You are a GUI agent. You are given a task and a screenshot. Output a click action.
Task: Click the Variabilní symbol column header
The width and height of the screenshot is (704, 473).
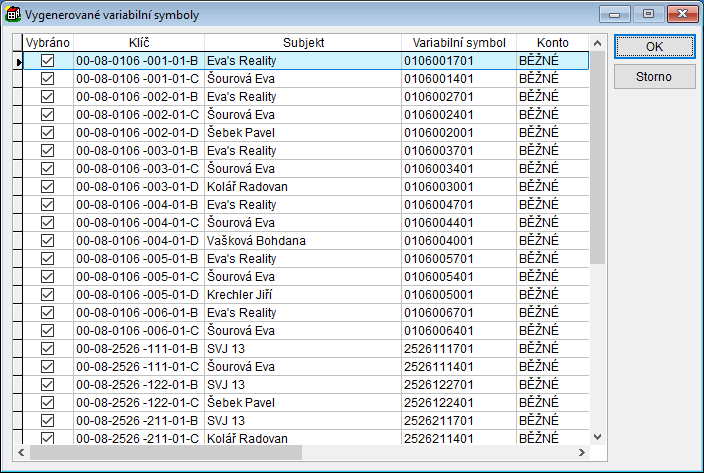(459, 43)
